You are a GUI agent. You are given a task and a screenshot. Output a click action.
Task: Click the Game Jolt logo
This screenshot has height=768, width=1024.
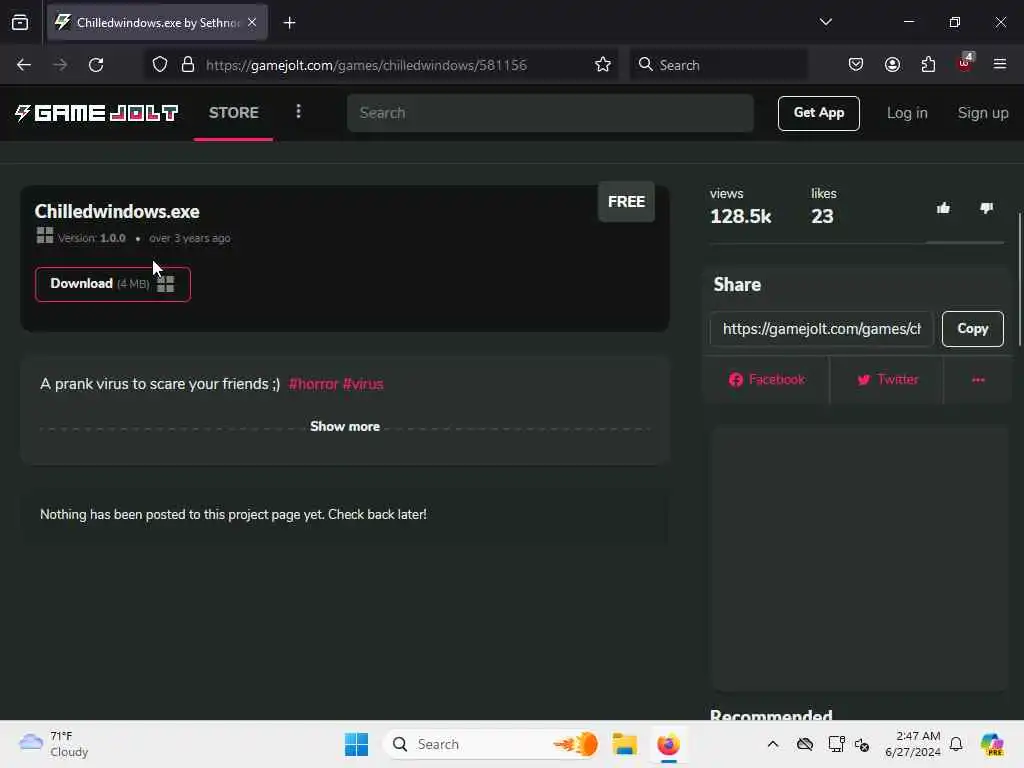(x=97, y=113)
